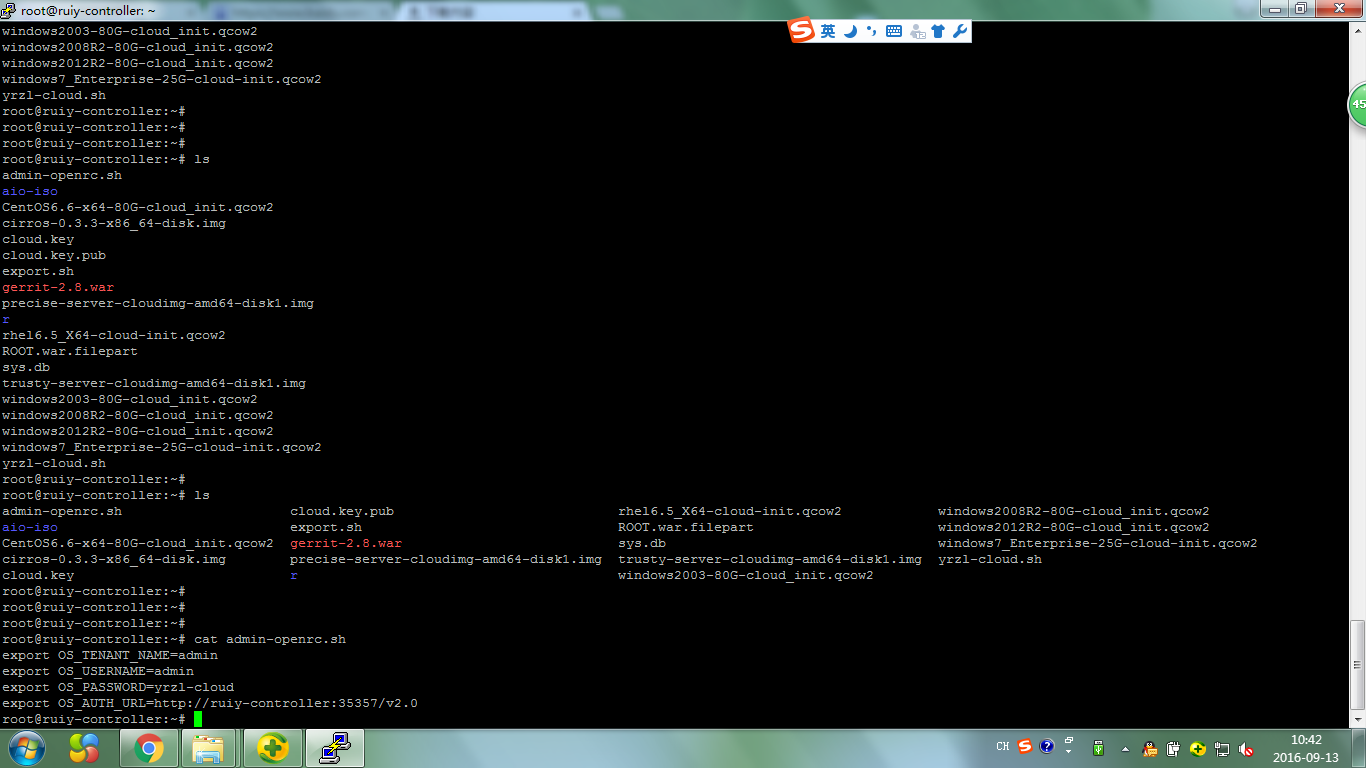Click red 'gerrit-2.8.war' in single-column listing
This screenshot has height=768, width=1366.
[58, 287]
